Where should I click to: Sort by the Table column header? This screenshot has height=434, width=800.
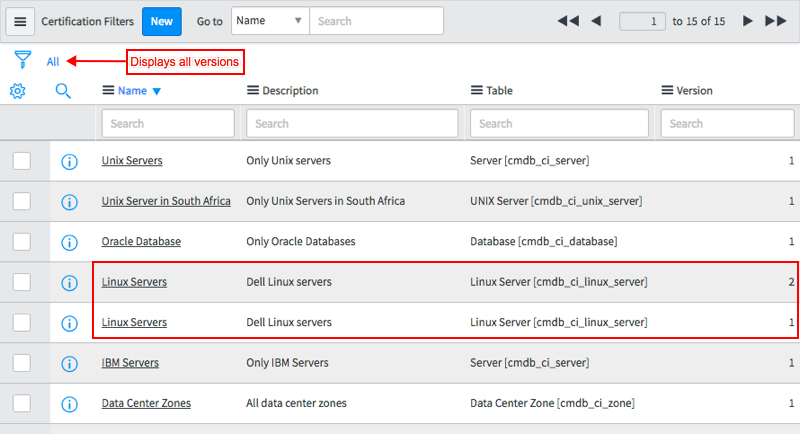click(499, 90)
